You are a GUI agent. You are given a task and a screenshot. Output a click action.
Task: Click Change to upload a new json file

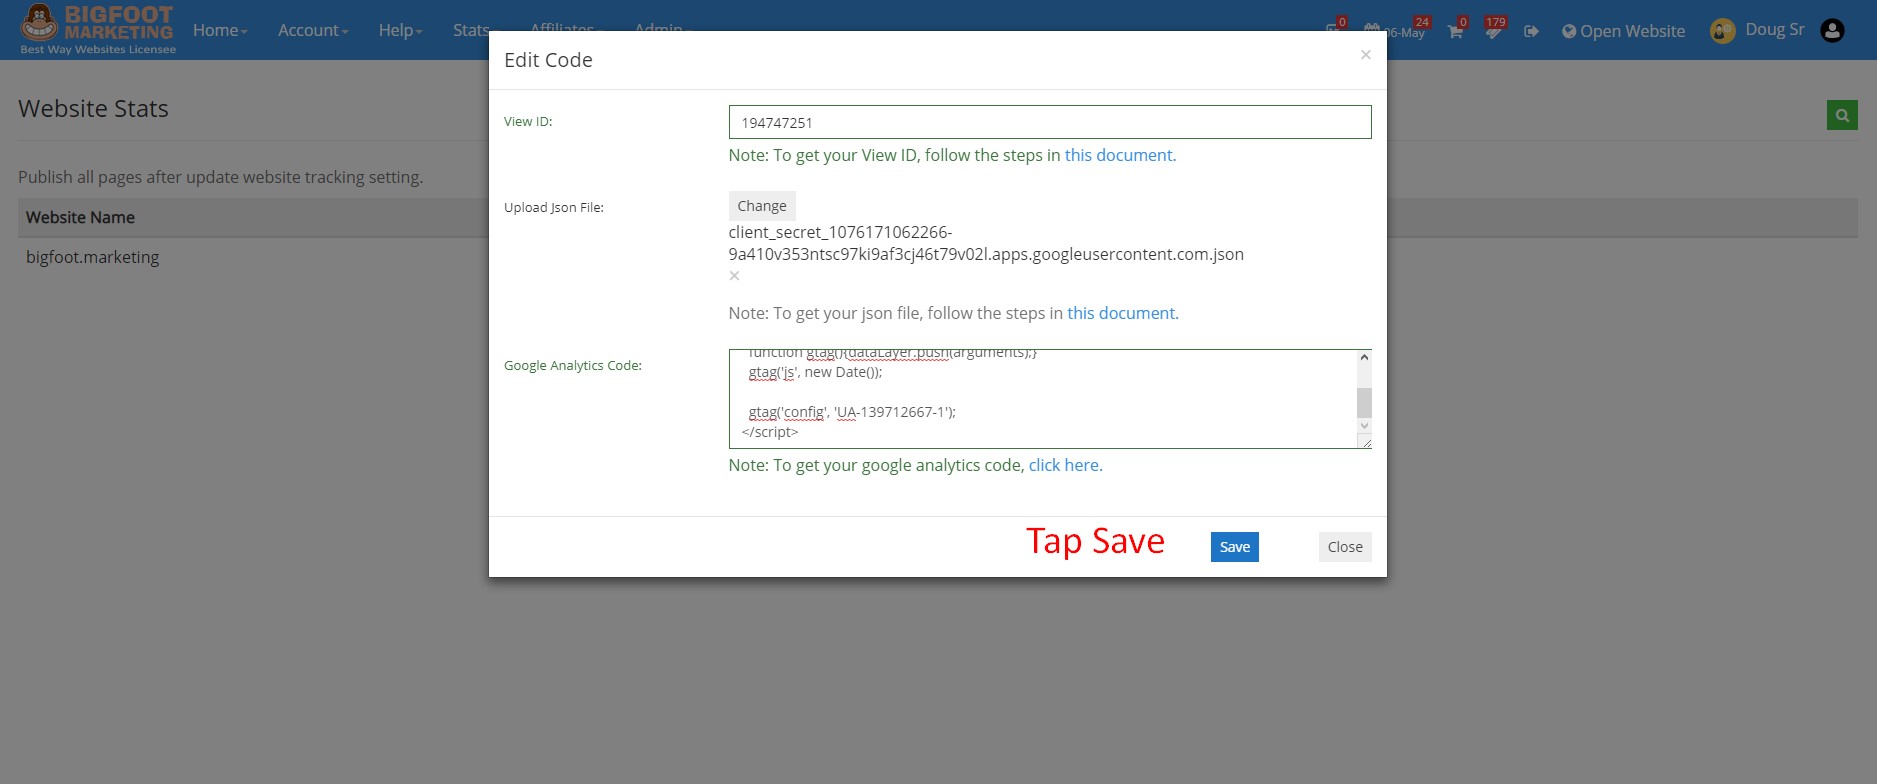762,206
